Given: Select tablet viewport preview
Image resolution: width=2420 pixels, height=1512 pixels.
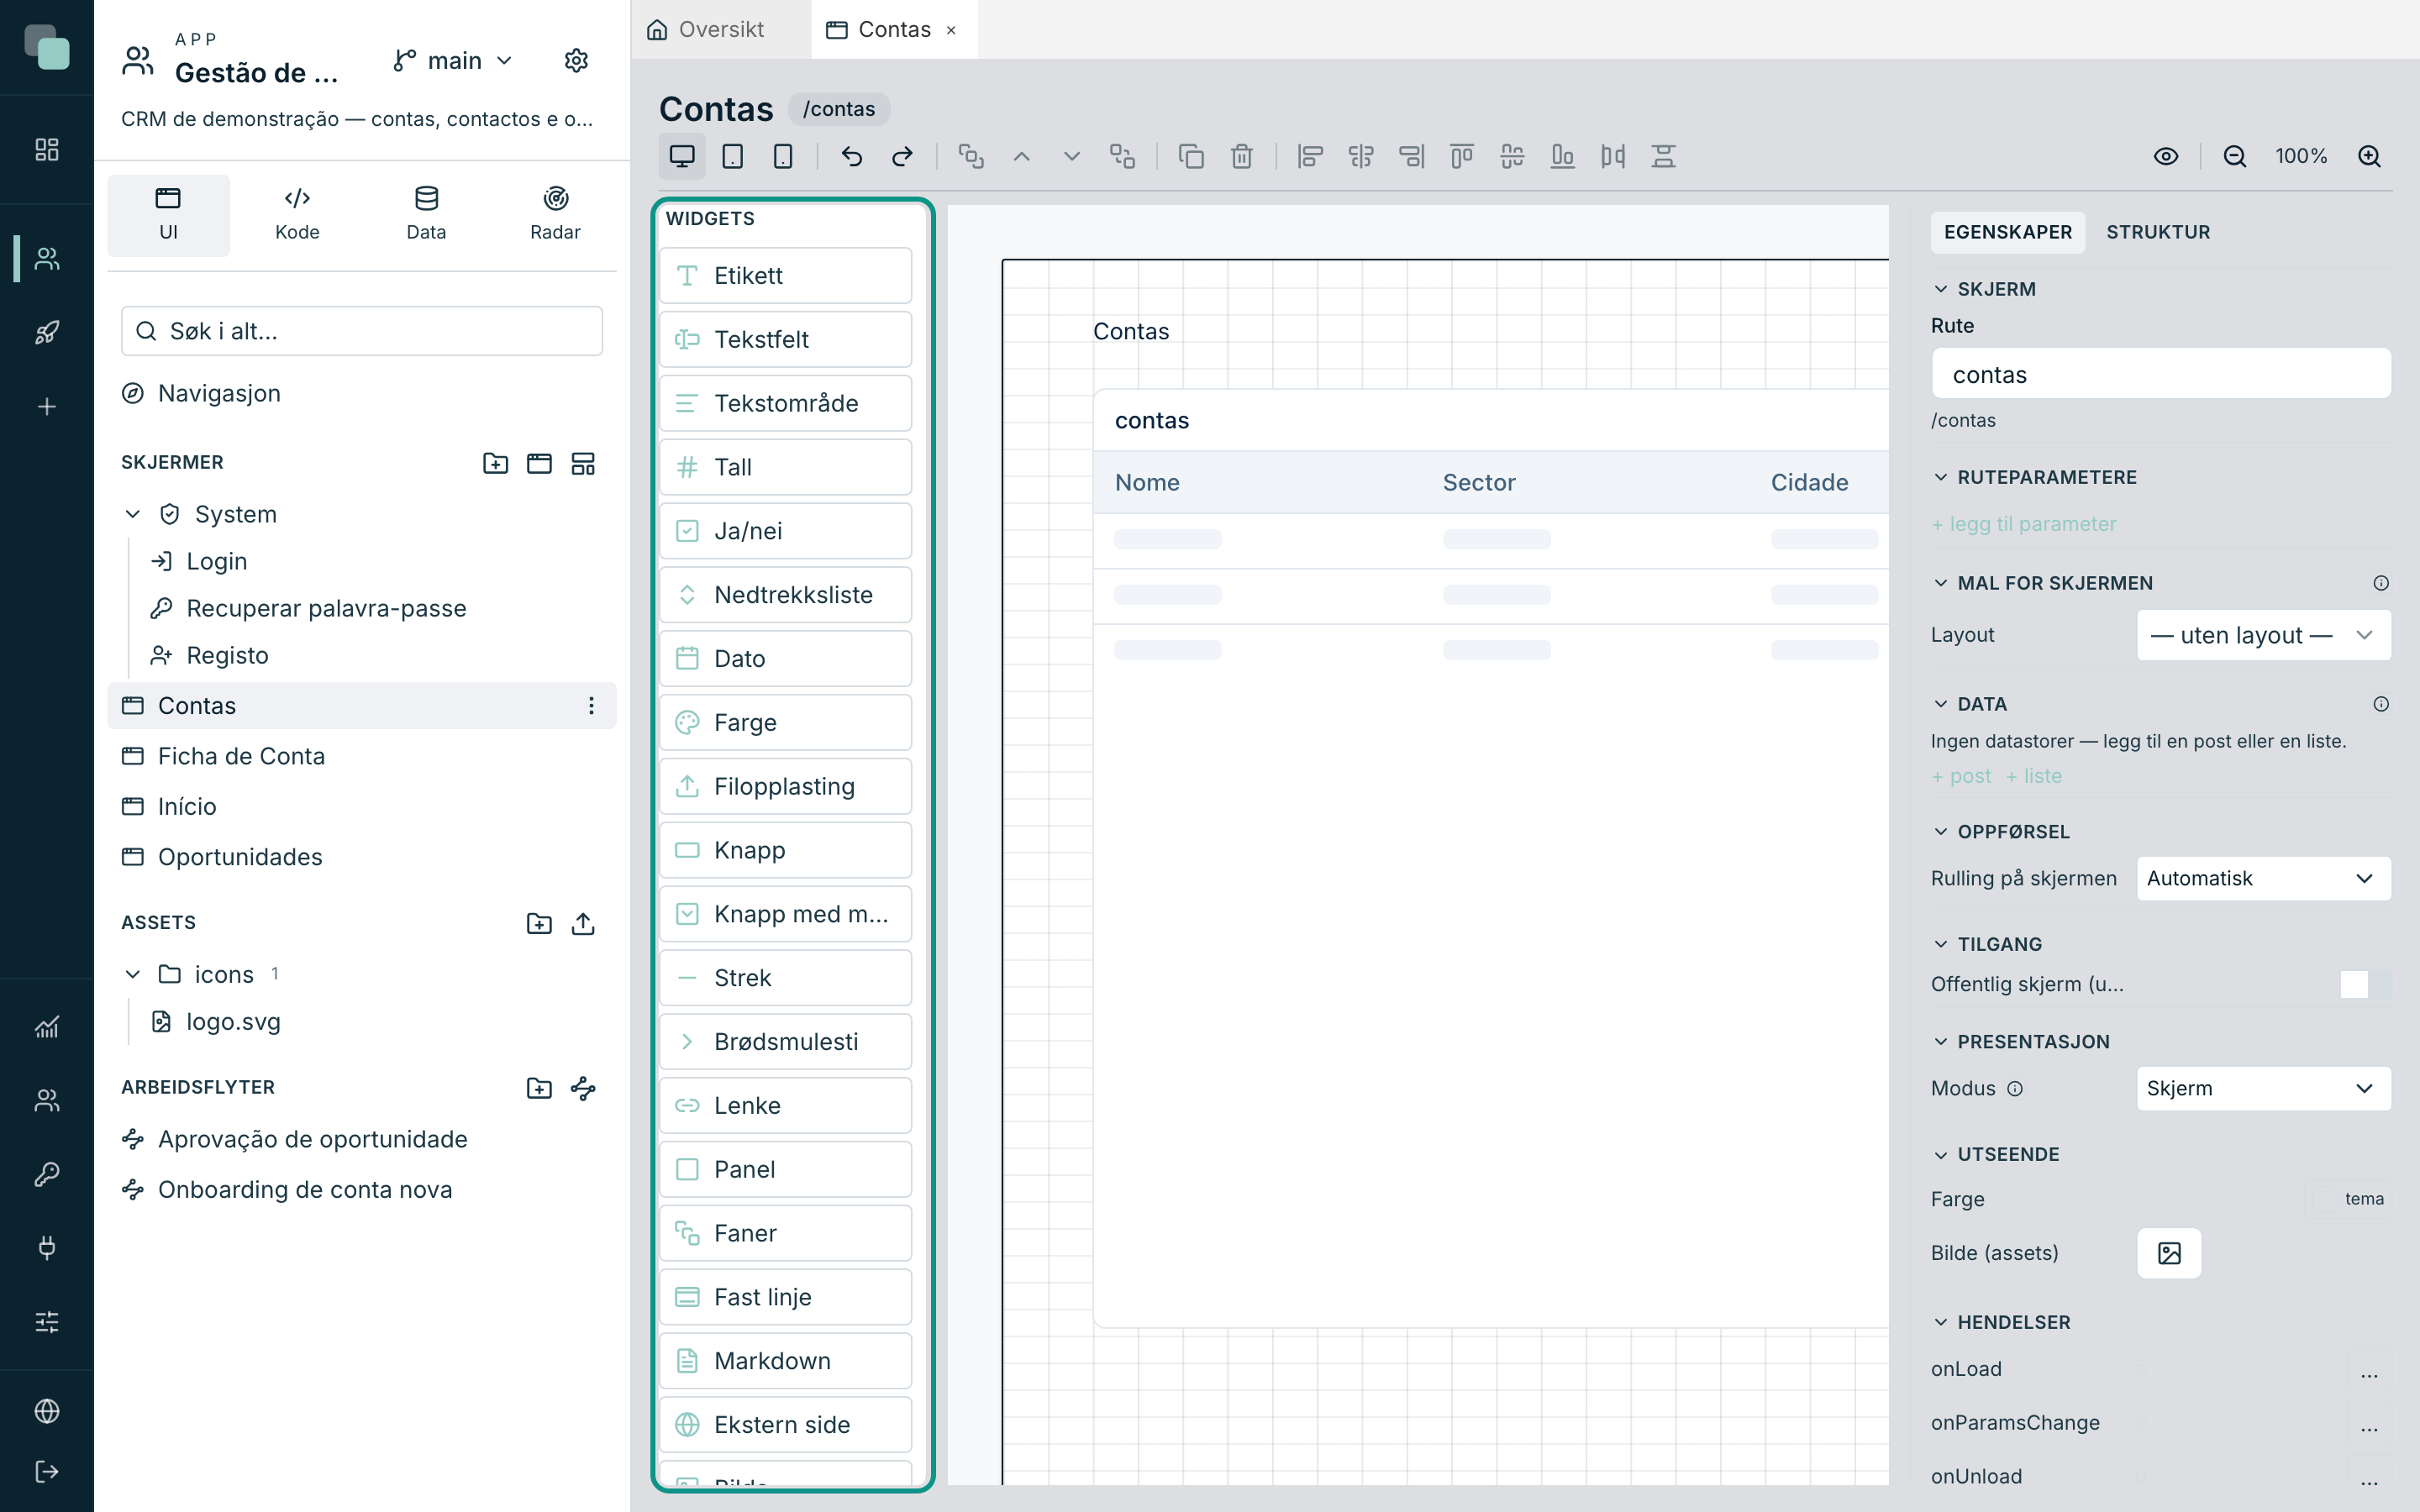Looking at the screenshot, I should coord(732,156).
